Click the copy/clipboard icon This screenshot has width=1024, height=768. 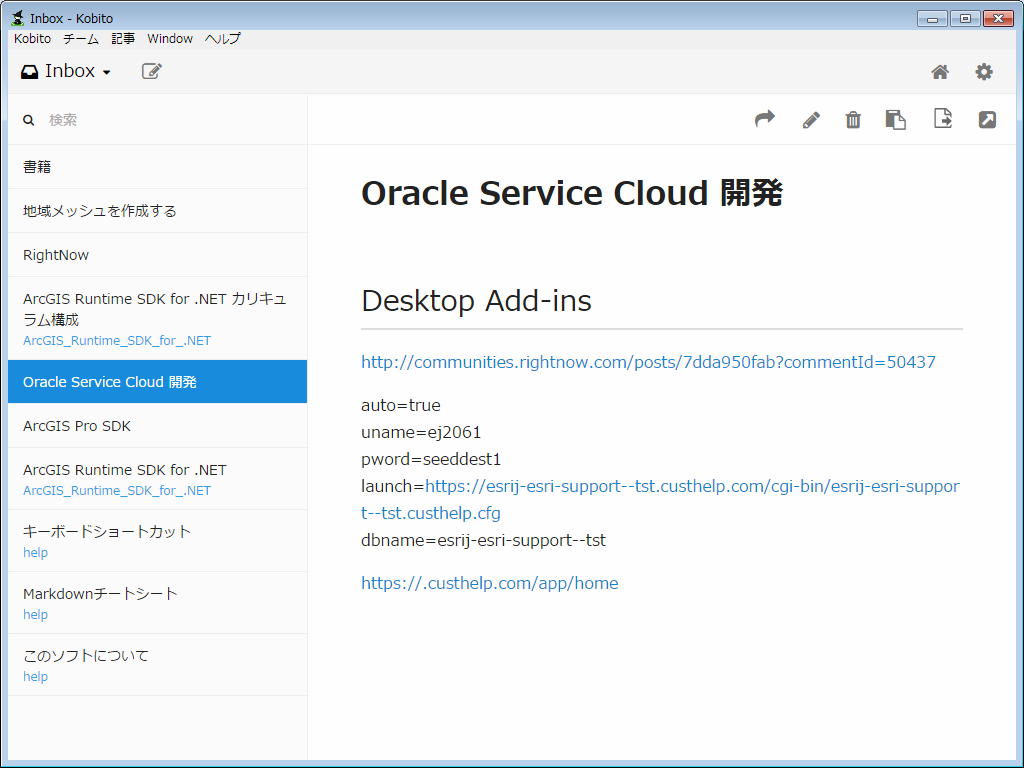tap(895, 120)
